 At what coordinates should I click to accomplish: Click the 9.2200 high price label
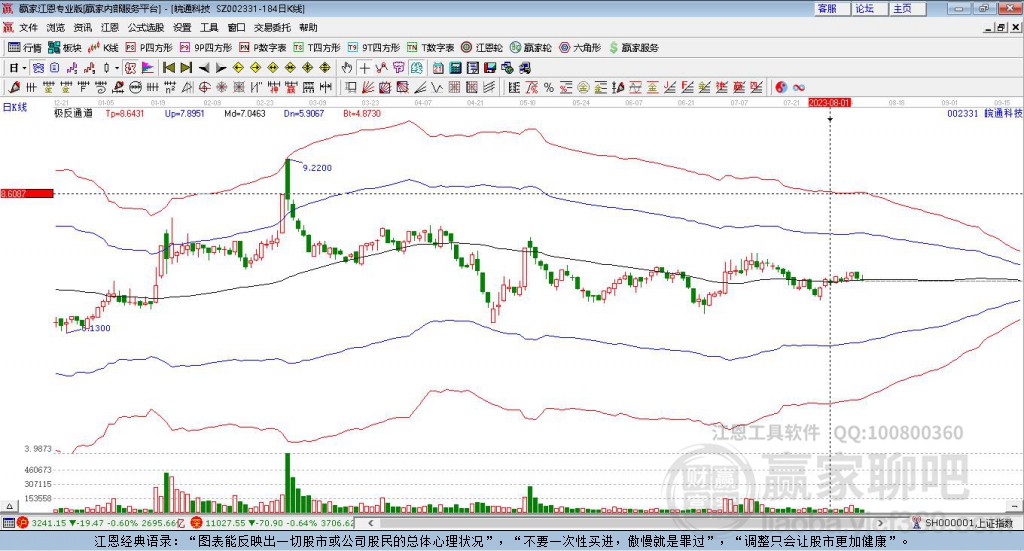click(317, 168)
